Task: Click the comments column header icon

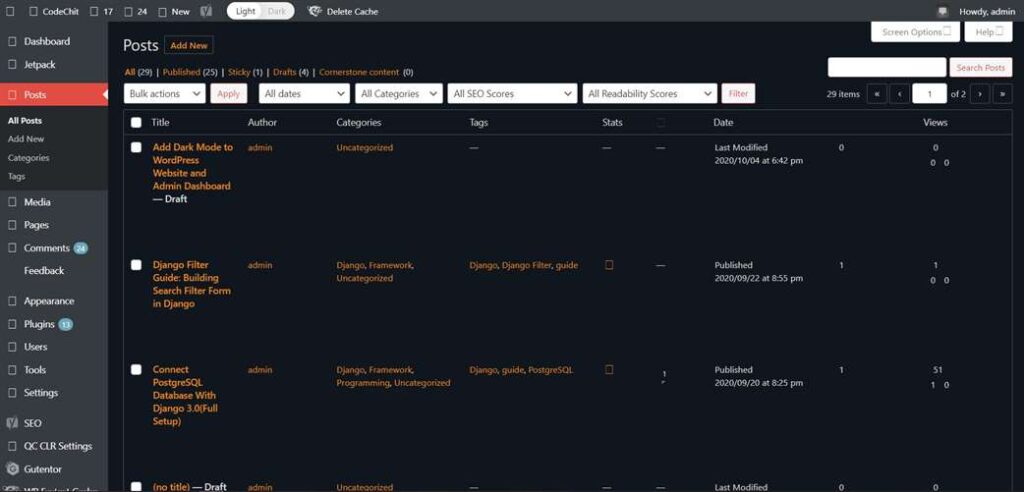Action: pyautogui.click(x=661, y=123)
